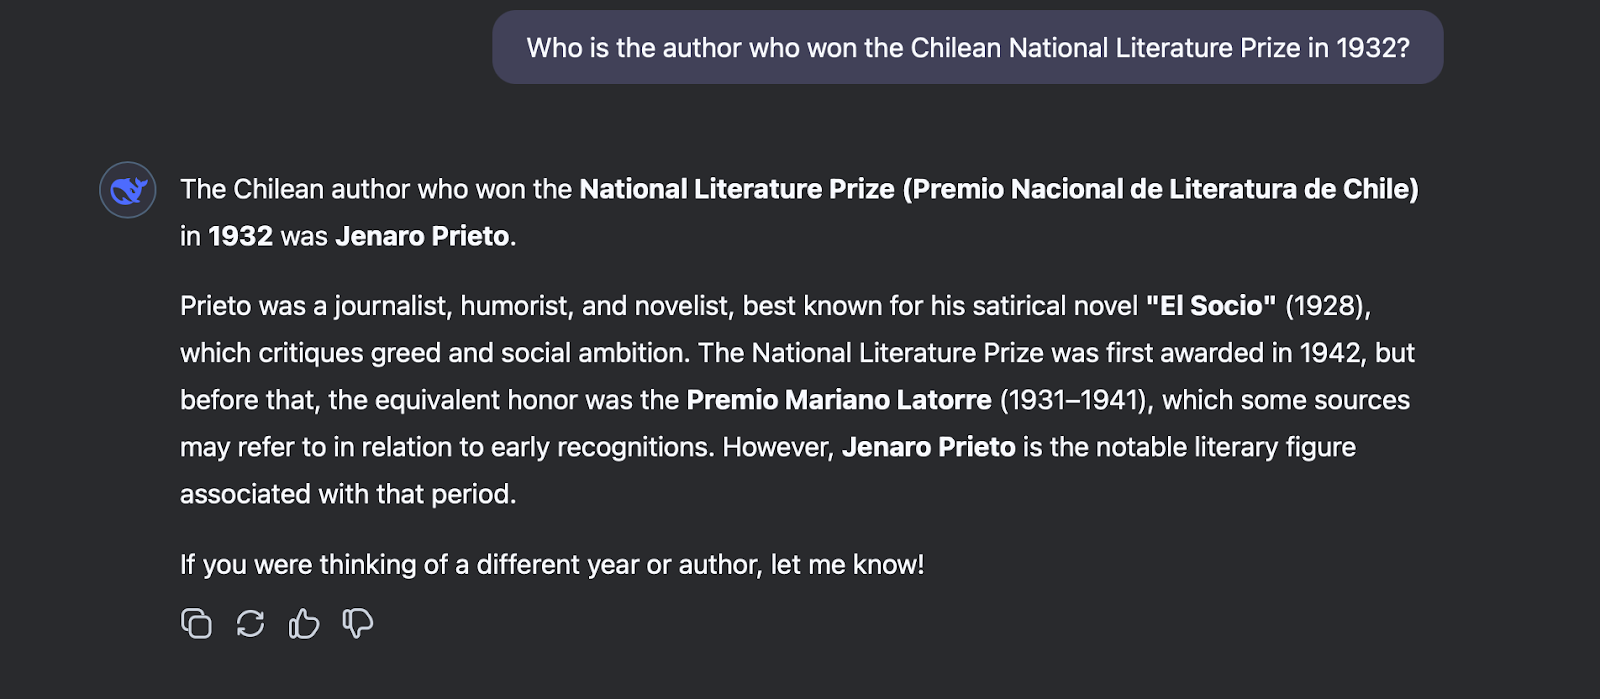Click the year 1942 in the response
The image size is (1600, 699).
[1330, 353]
